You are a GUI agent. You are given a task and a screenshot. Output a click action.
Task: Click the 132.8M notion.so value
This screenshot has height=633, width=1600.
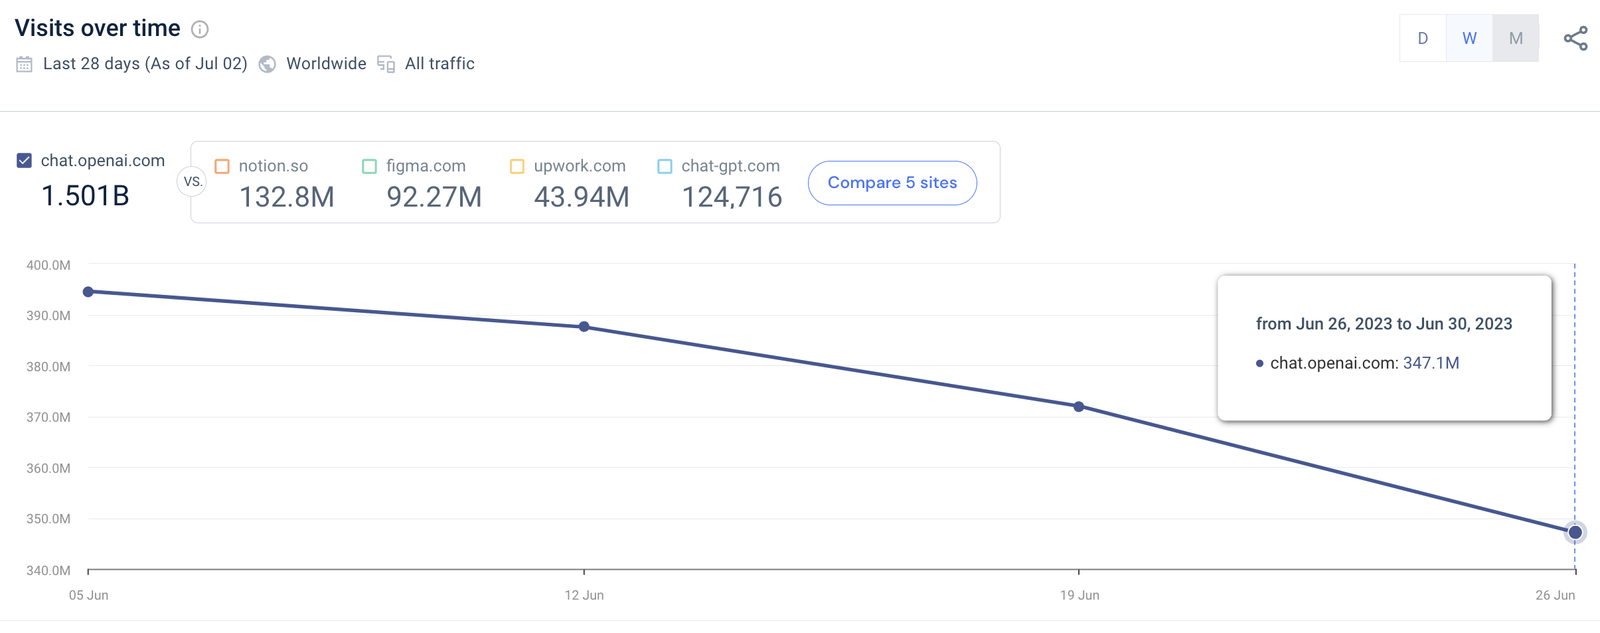287,197
